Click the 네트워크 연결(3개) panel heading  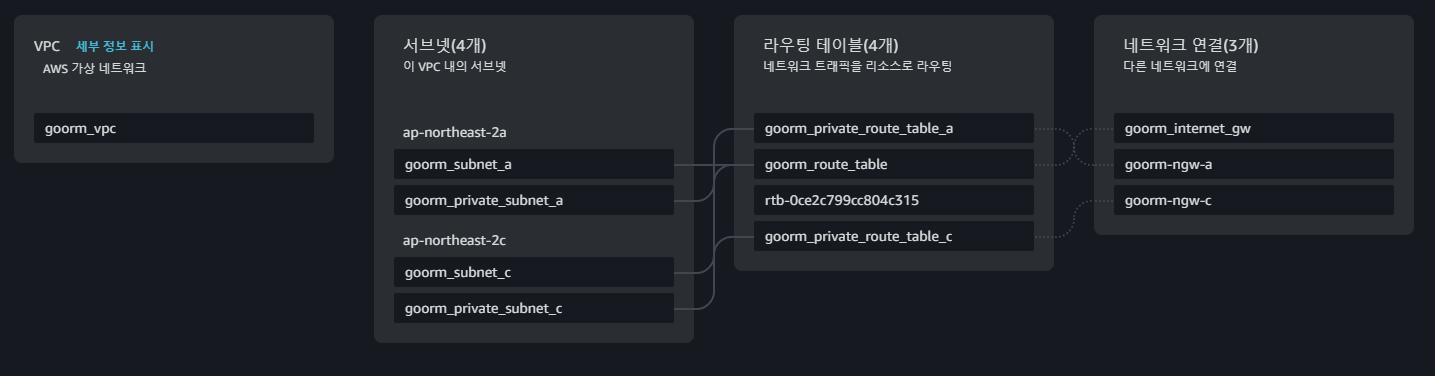tap(1191, 45)
